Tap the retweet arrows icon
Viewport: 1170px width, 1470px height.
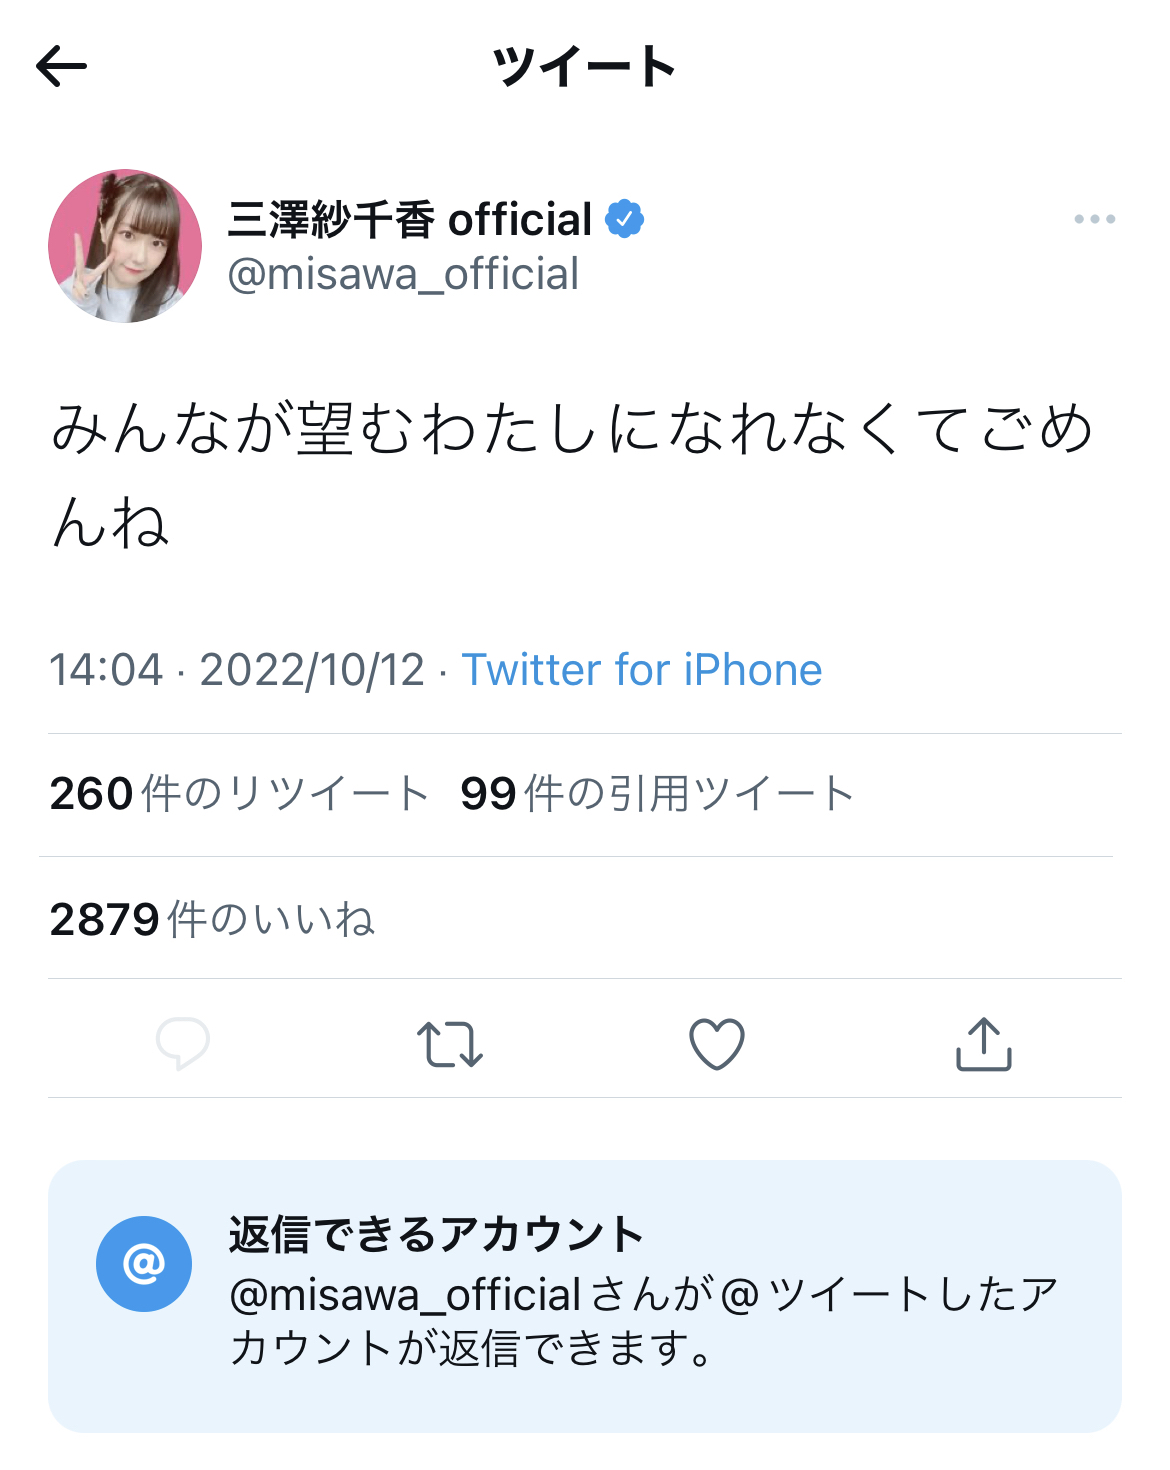(450, 1044)
